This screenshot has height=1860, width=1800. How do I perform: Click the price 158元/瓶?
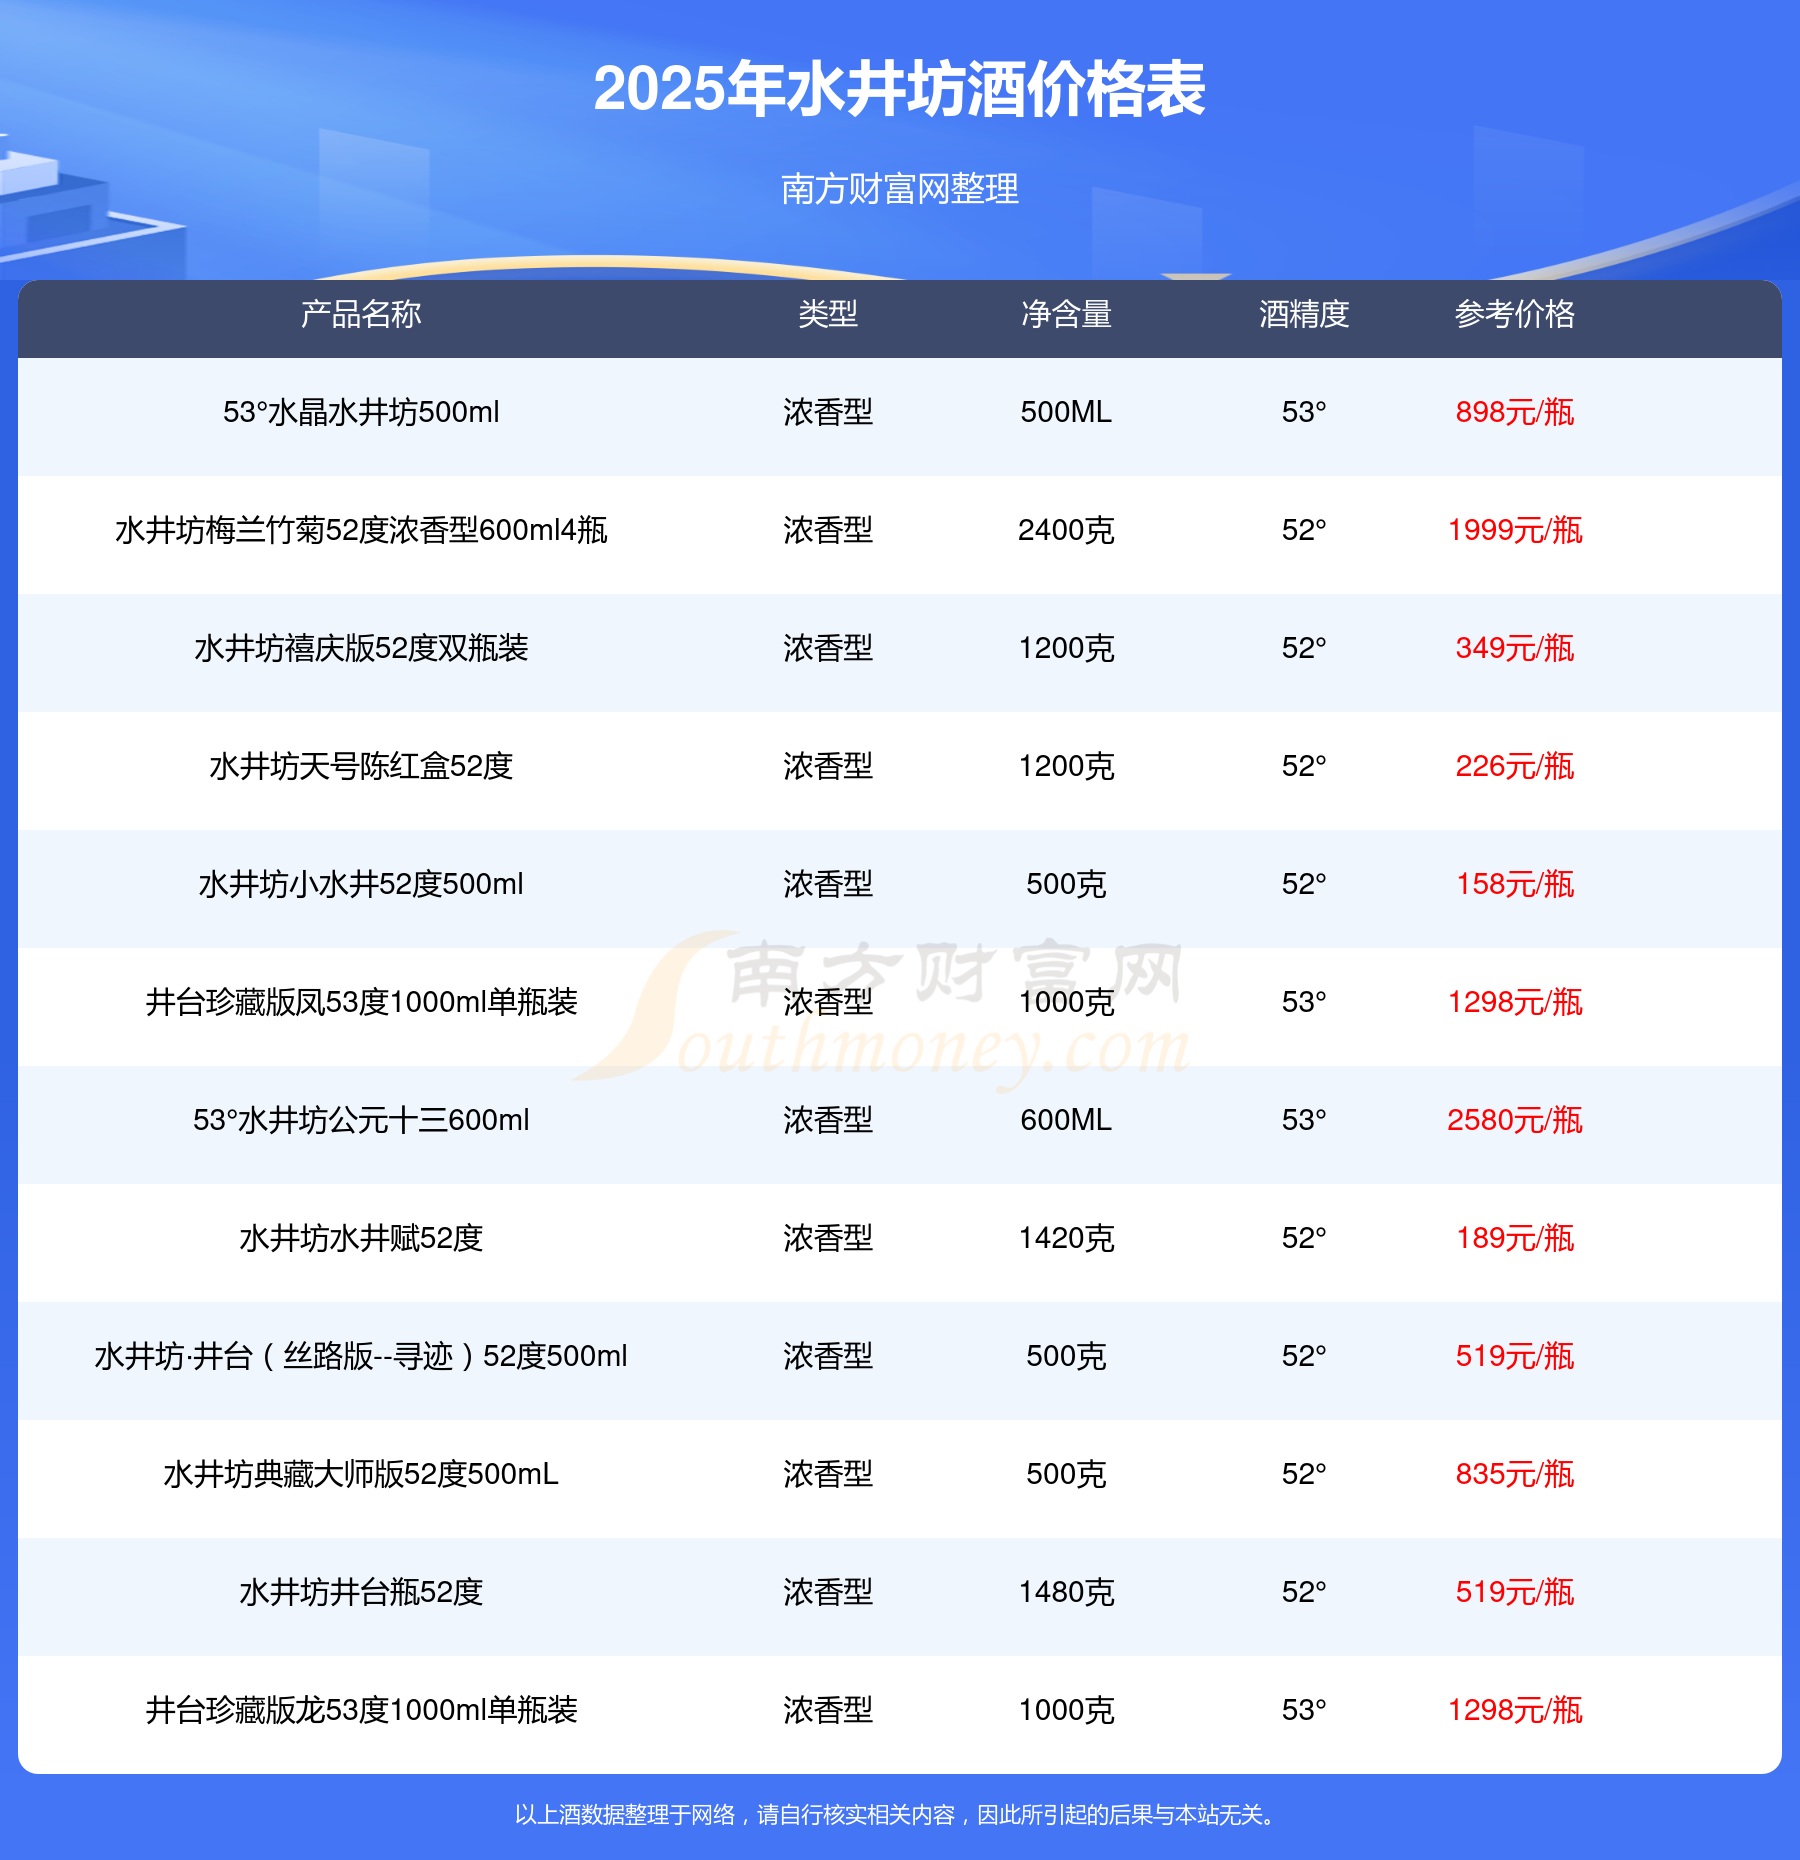coord(1515,884)
